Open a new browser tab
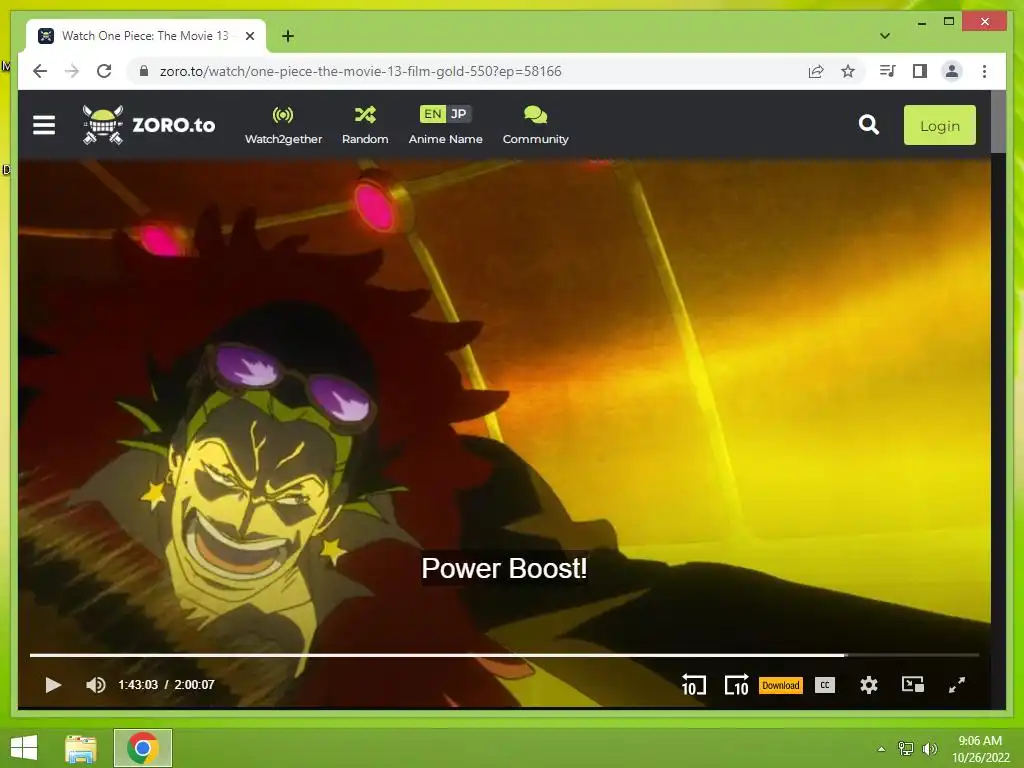This screenshot has height=768, width=1024. pyautogui.click(x=288, y=36)
